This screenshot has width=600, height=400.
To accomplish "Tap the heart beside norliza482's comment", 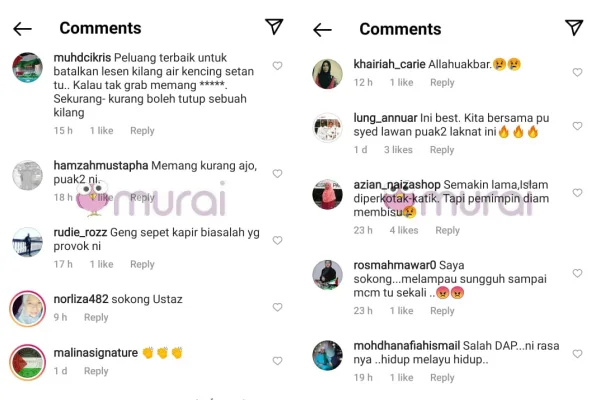I will (x=277, y=307).
